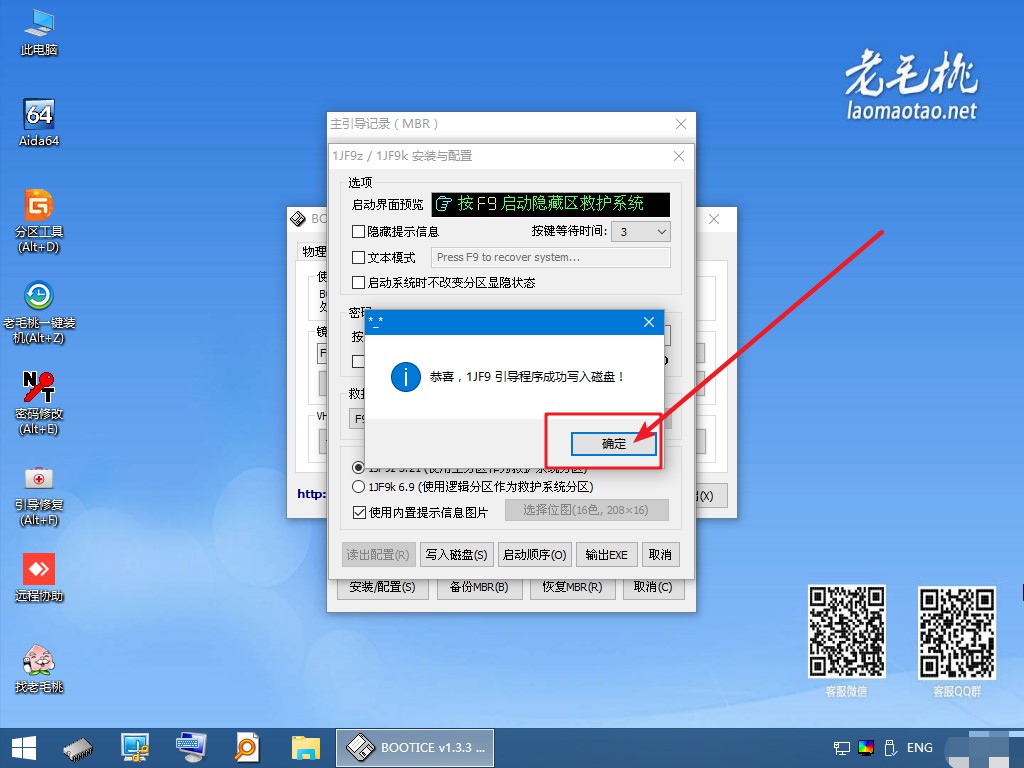Screen dimensions: 1024x768
Task: Click 取消 in 1JF9 config dialog
Action: pyautogui.click(x=660, y=554)
